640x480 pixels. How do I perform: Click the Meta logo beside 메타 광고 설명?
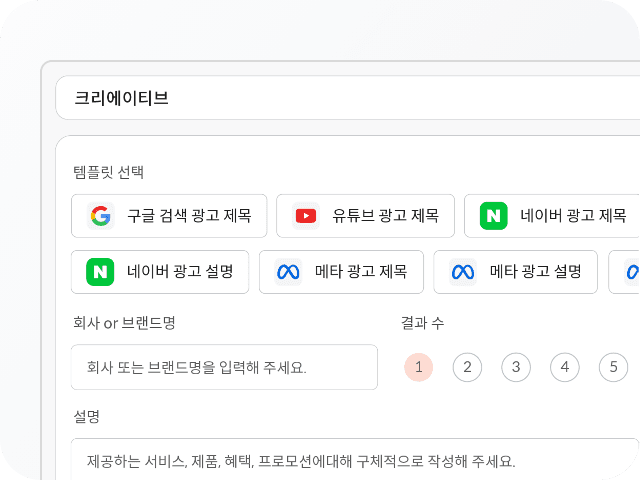click(463, 272)
